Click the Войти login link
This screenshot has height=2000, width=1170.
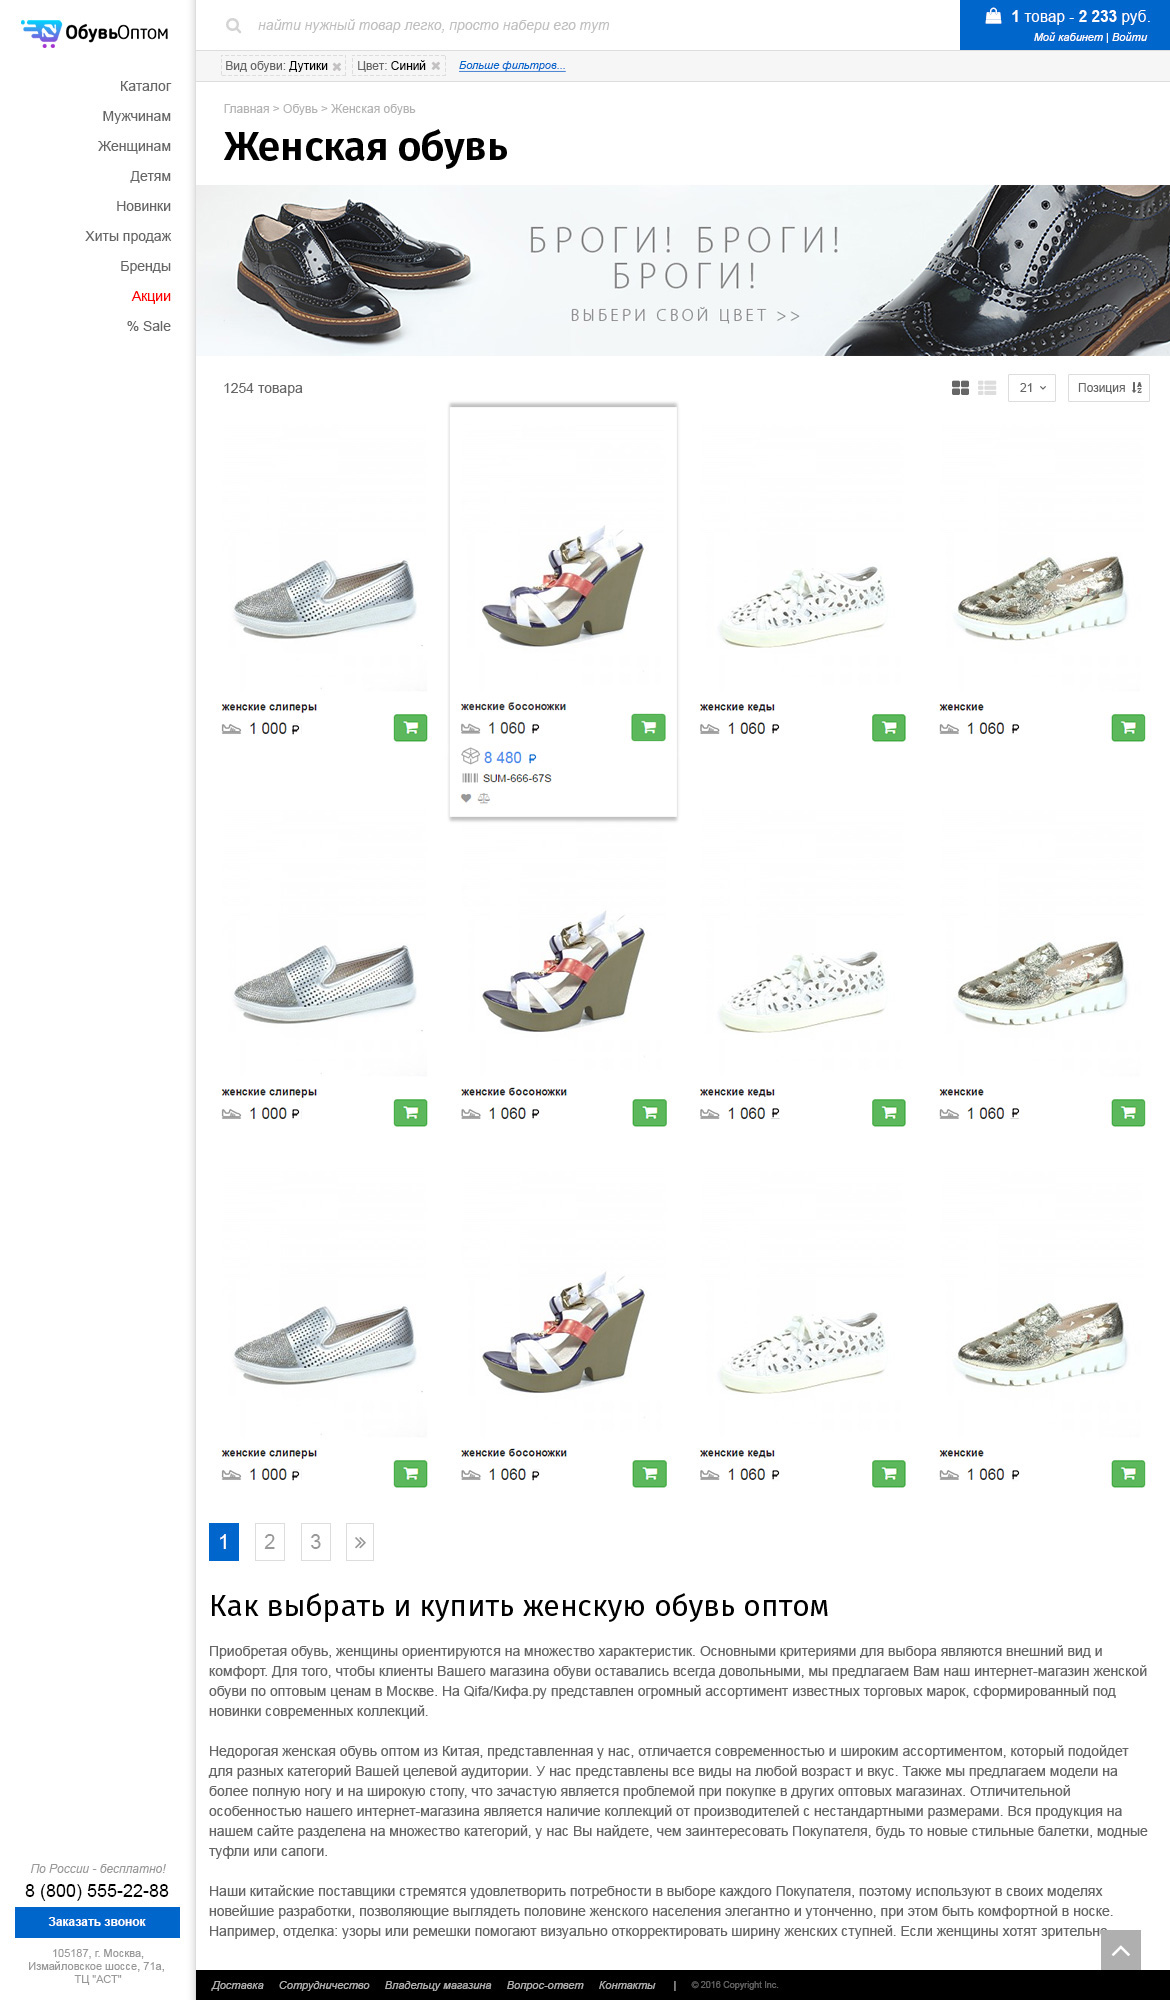tap(1130, 37)
